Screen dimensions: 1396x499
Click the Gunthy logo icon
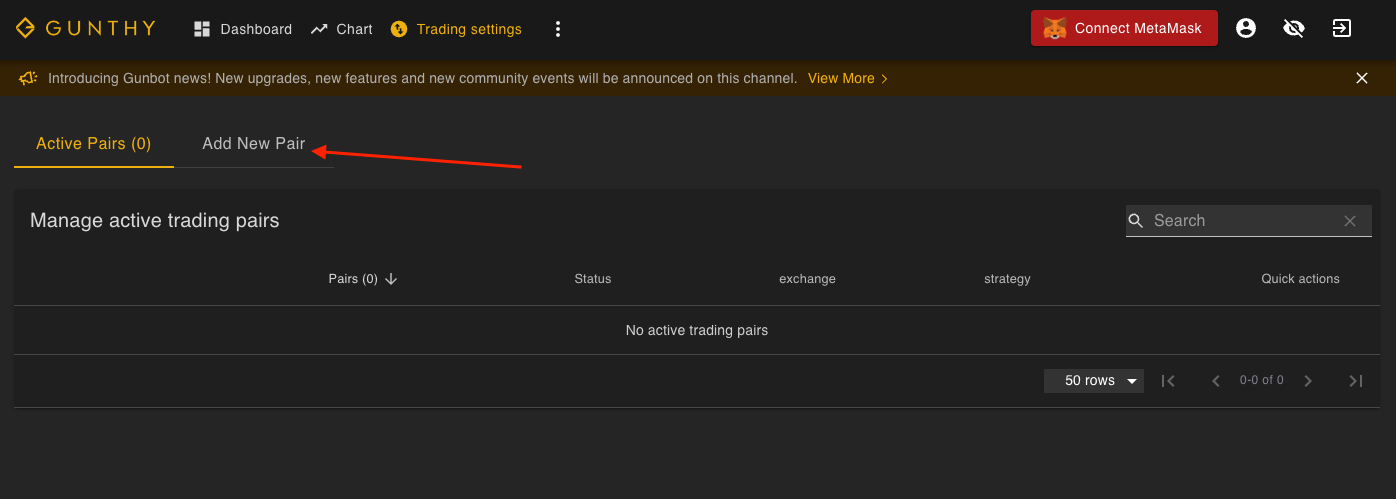tap(25, 28)
